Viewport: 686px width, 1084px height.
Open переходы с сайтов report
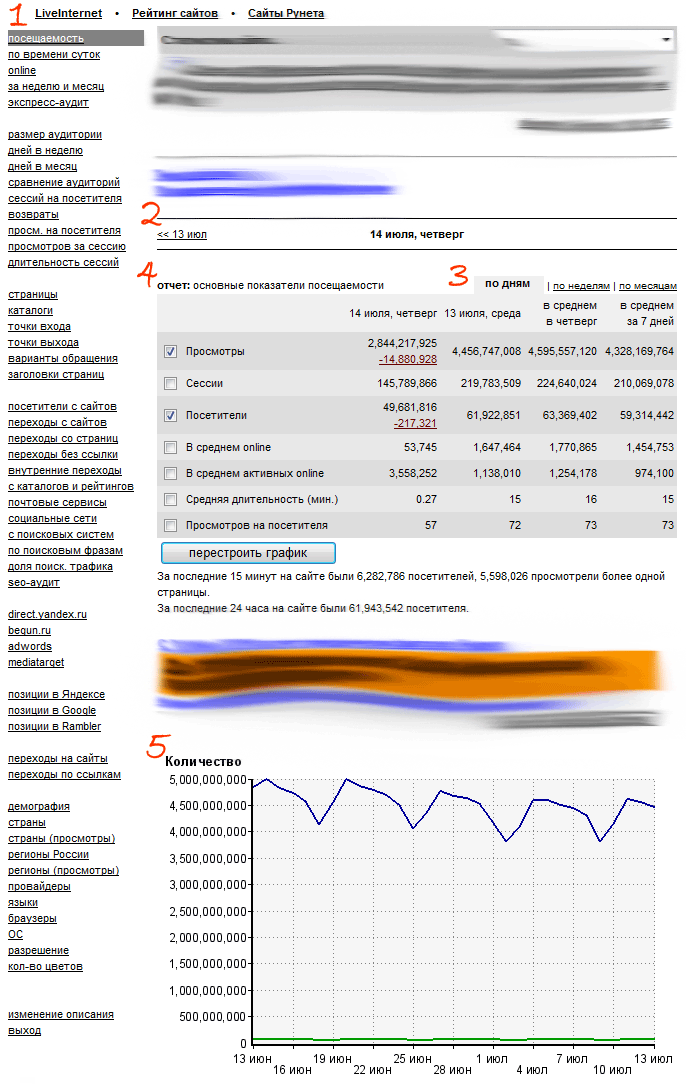(x=57, y=422)
